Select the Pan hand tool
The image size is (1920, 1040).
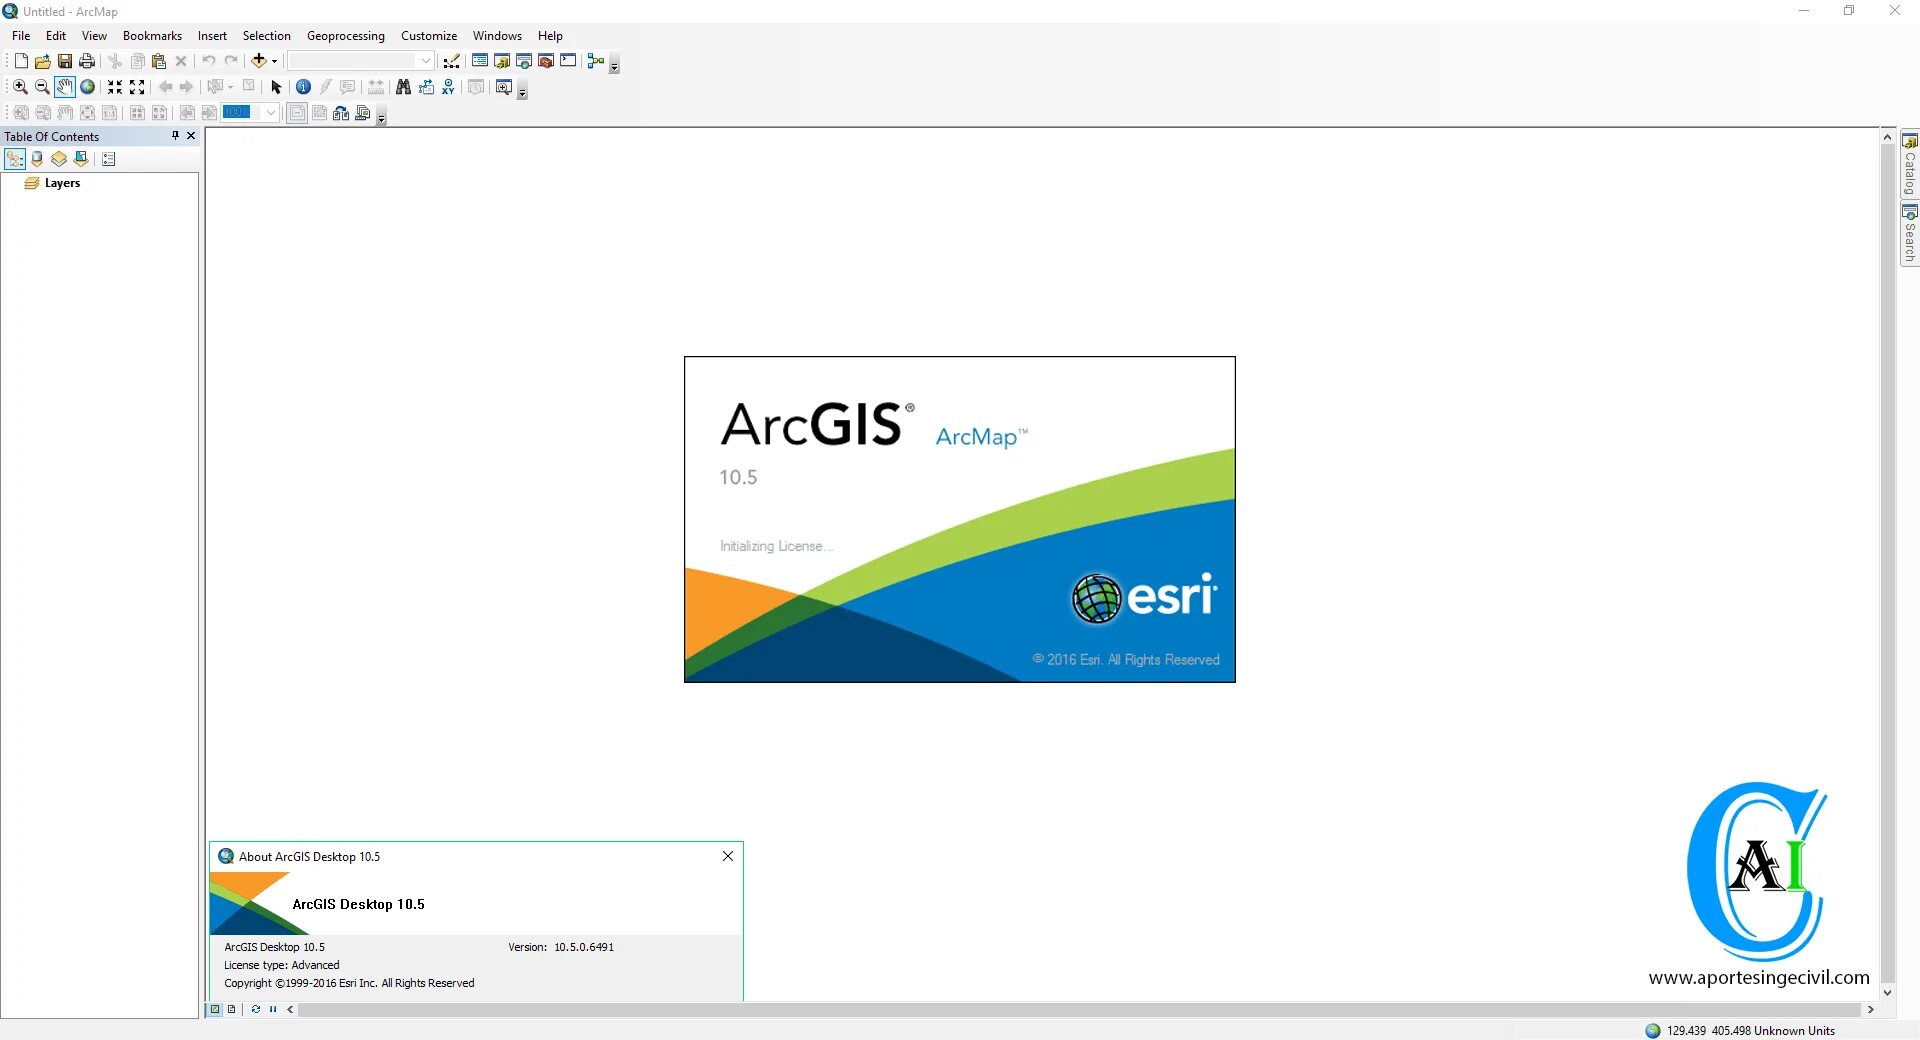click(x=64, y=87)
